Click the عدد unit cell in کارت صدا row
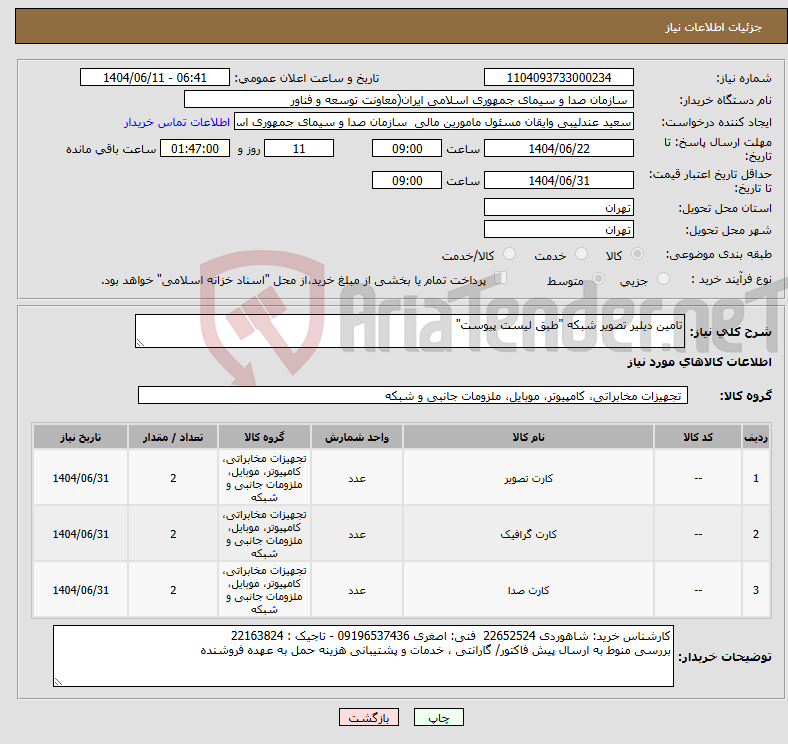This screenshot has height=744, width=788. 357,590
